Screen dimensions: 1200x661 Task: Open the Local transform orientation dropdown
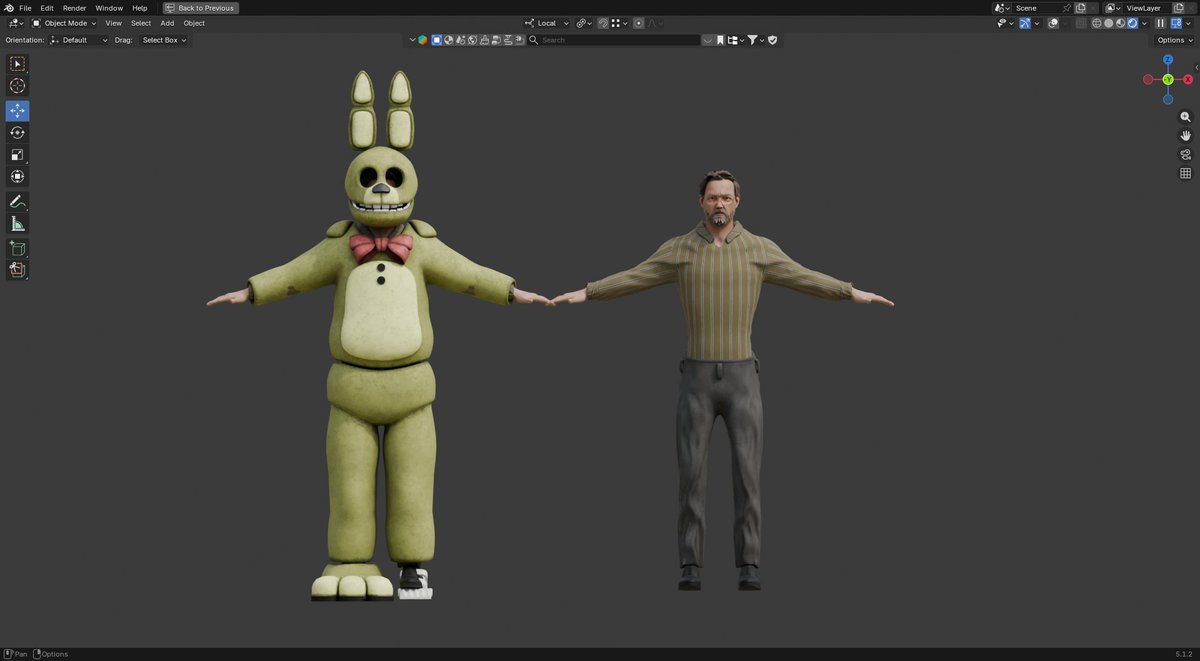[x=546, y=23]
